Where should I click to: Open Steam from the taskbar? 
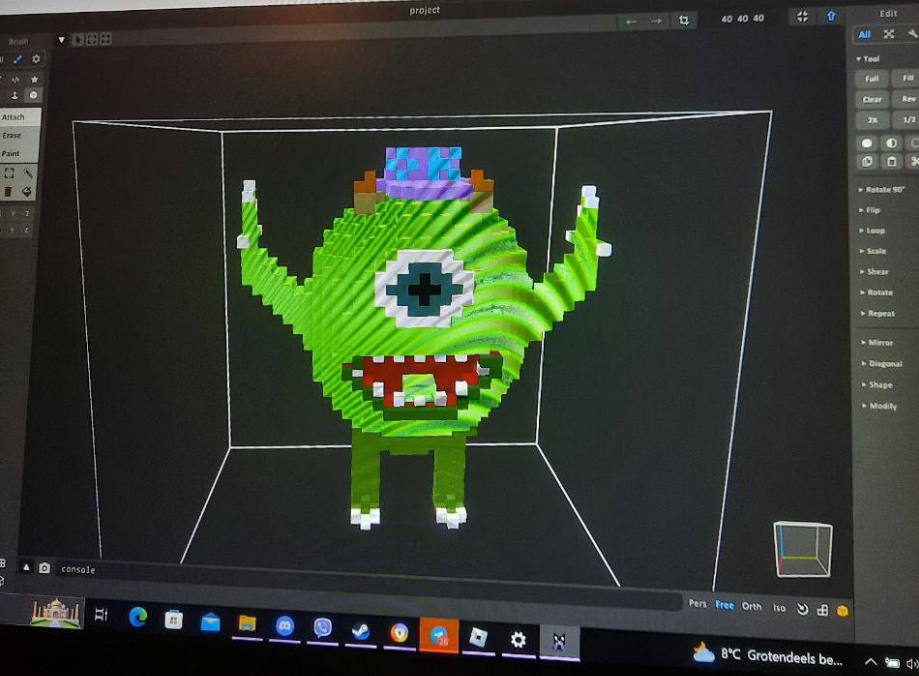[360, 630]
